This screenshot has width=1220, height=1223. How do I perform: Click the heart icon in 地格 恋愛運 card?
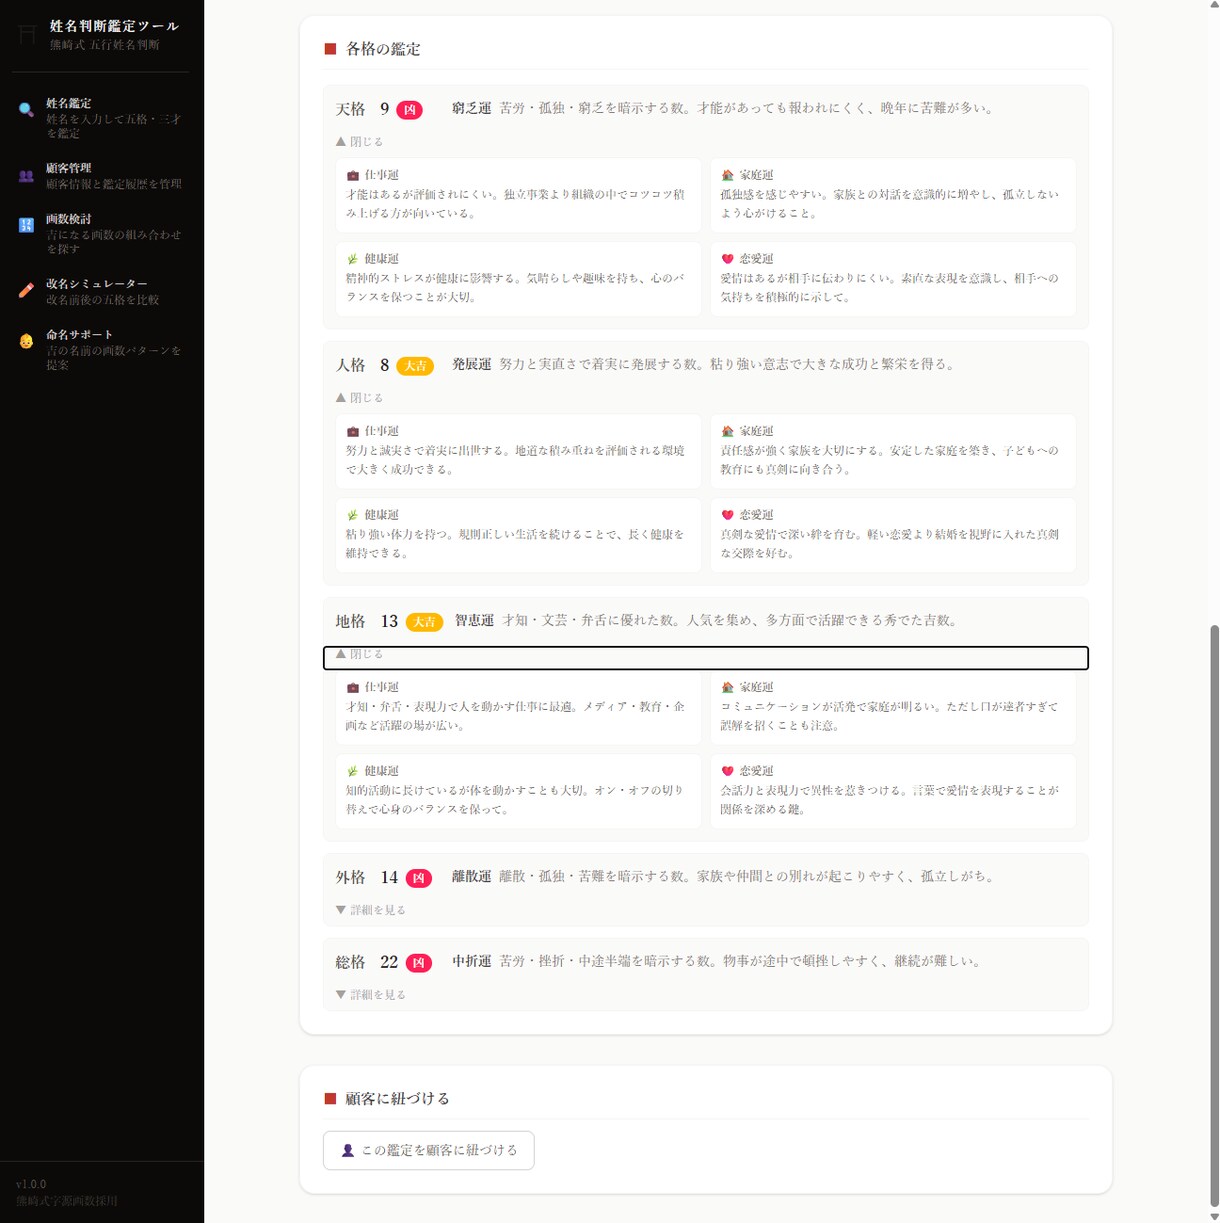pyautogui.click(x=727, y=771)
